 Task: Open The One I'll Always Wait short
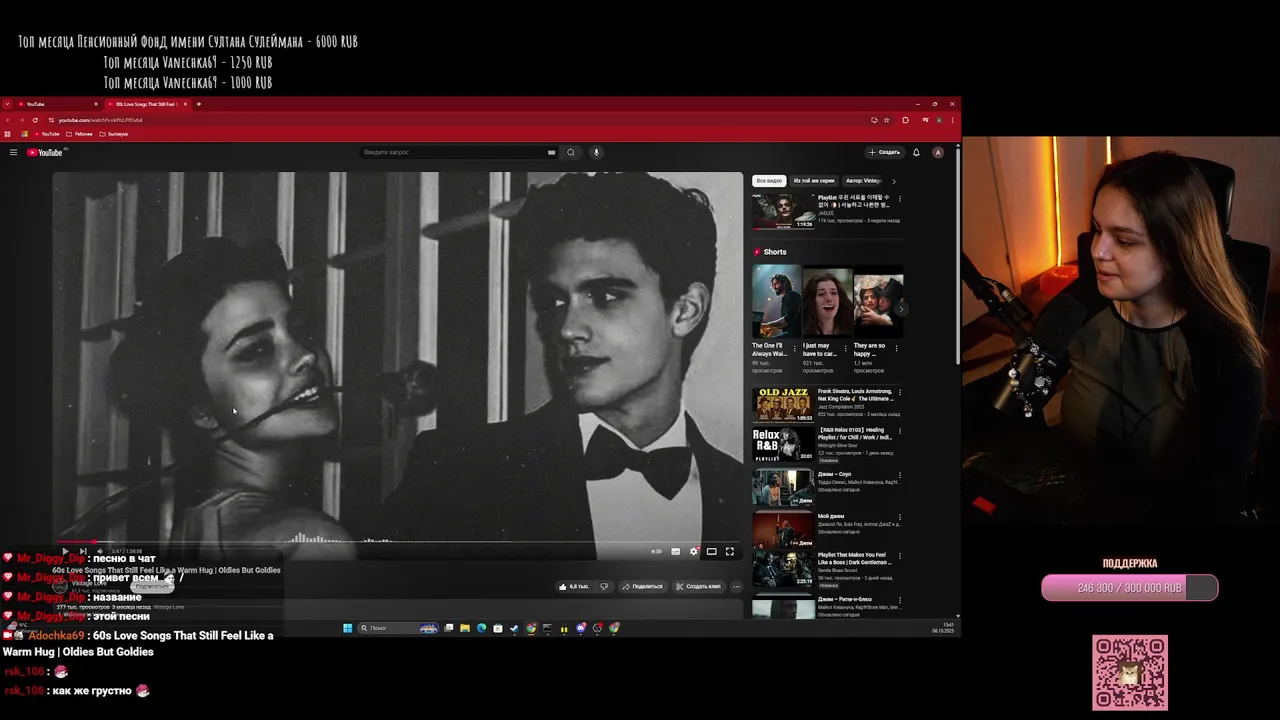point(776,302)
